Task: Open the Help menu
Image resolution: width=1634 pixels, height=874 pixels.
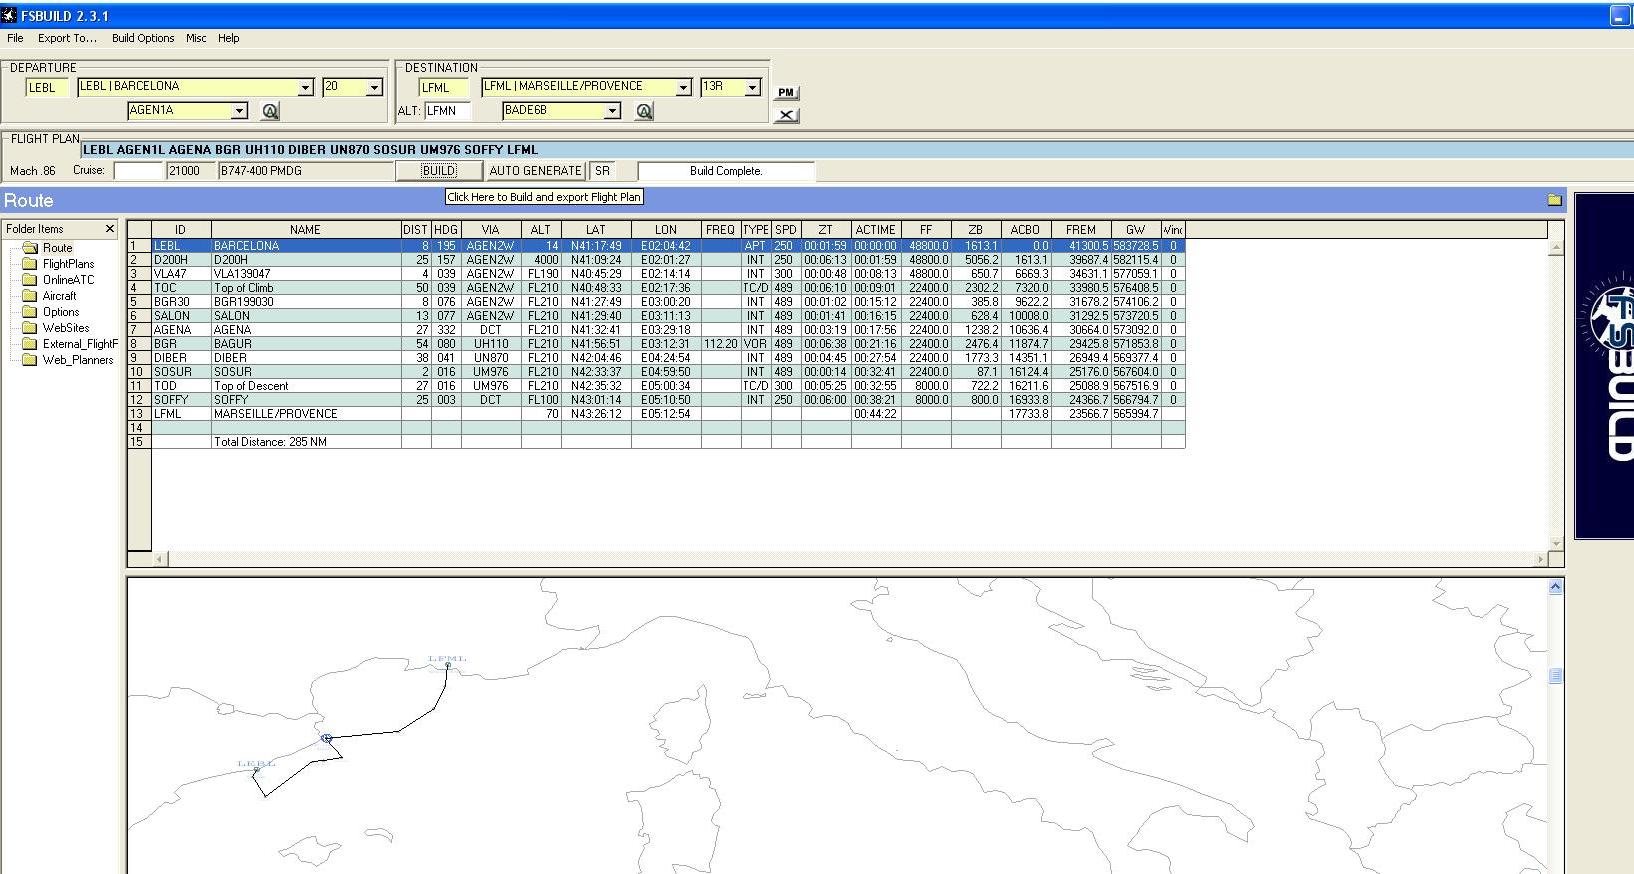Action: [x=229, y=38]
